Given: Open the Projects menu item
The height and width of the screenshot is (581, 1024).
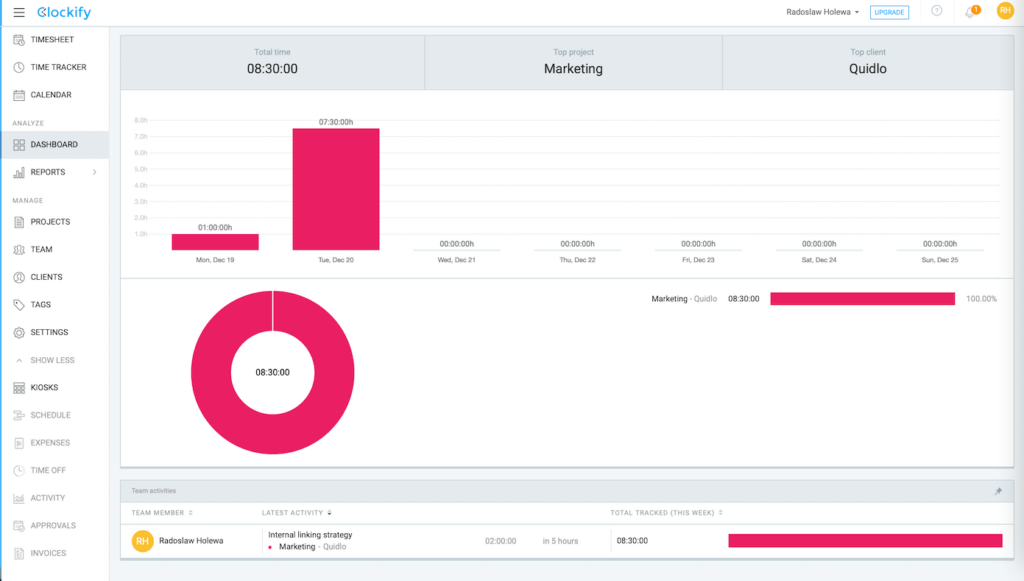Looking at the screenshot, I should [50, 222].
